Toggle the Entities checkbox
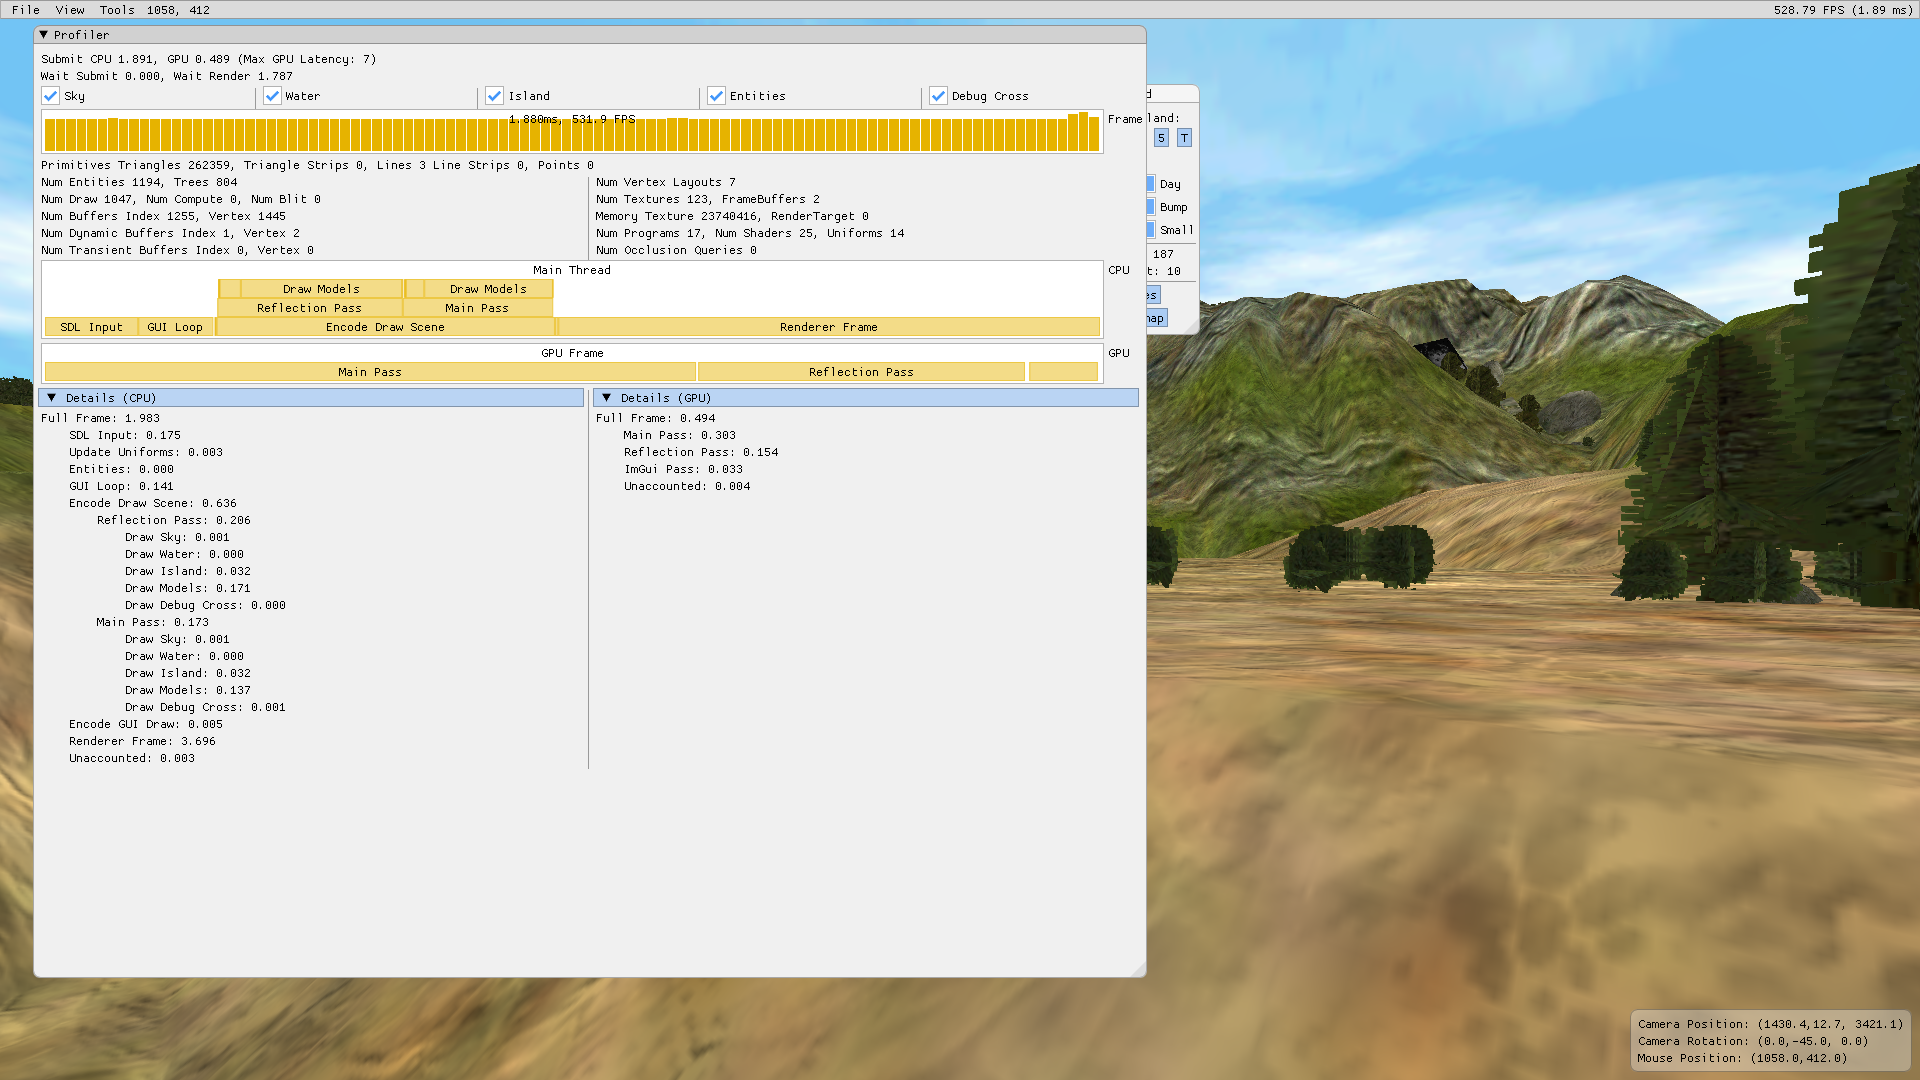The image size is (1920, 1080). pos(716,96)
